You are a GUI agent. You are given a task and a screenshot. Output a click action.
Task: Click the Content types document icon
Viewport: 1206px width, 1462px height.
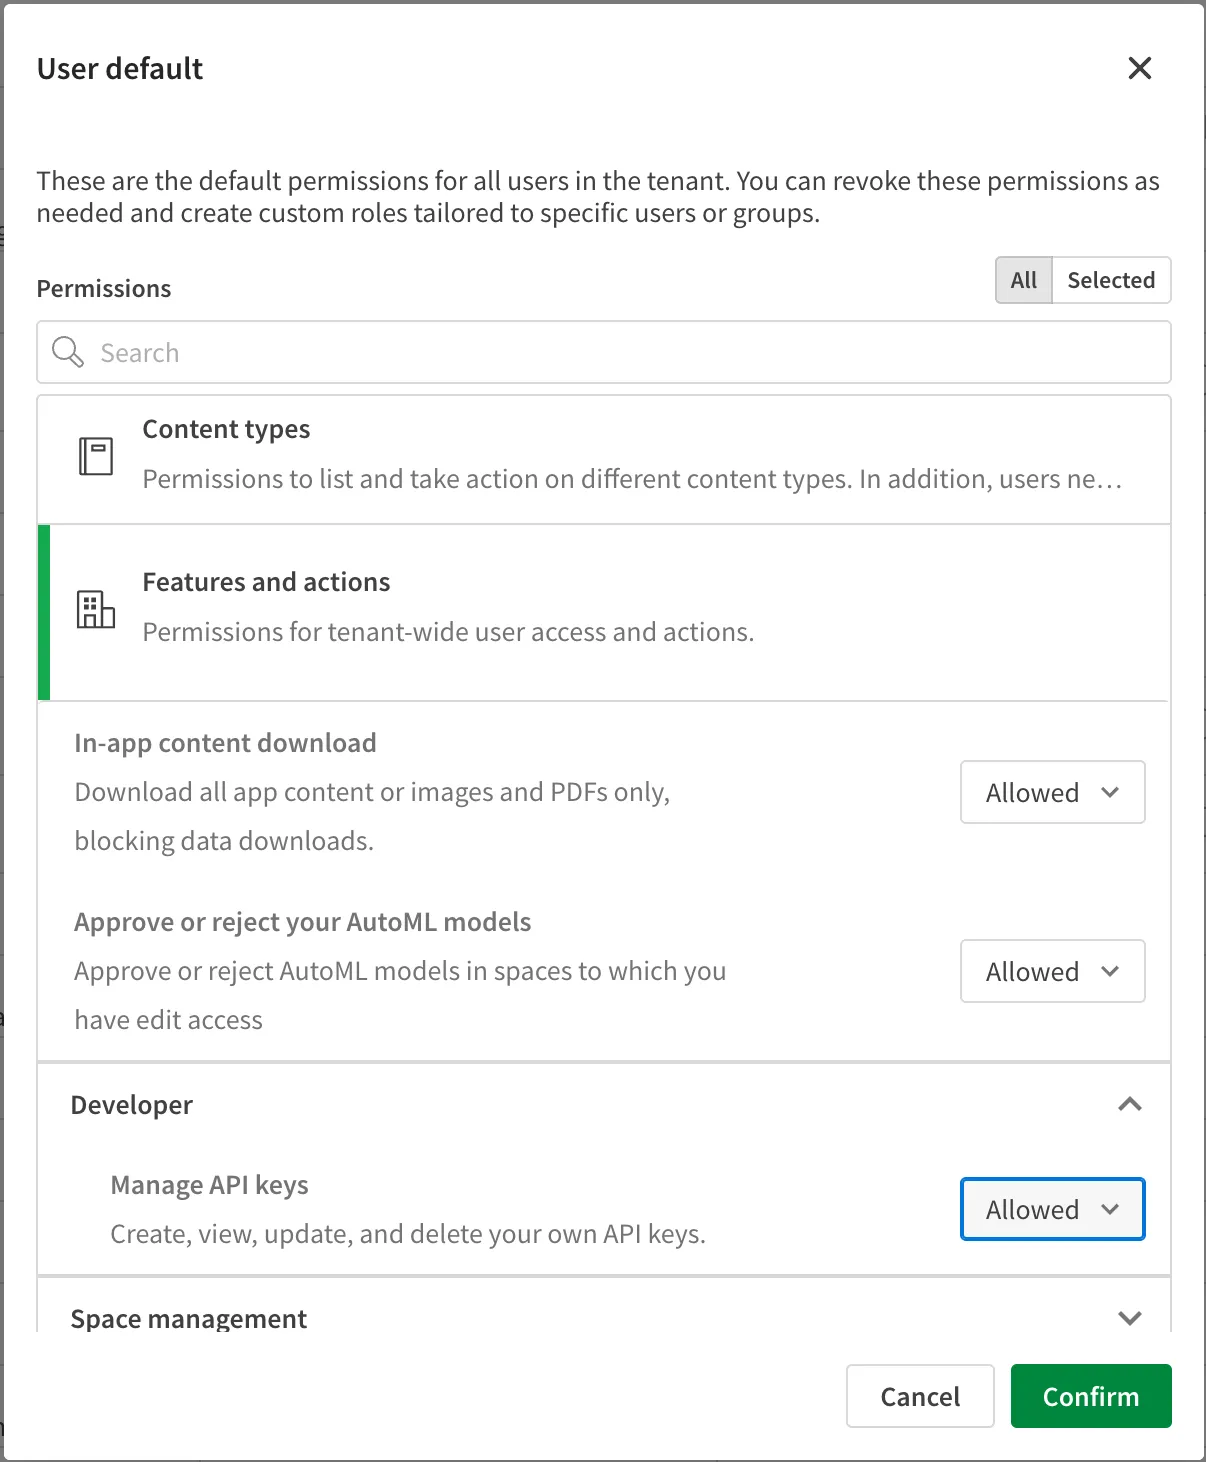click(95, 457)
